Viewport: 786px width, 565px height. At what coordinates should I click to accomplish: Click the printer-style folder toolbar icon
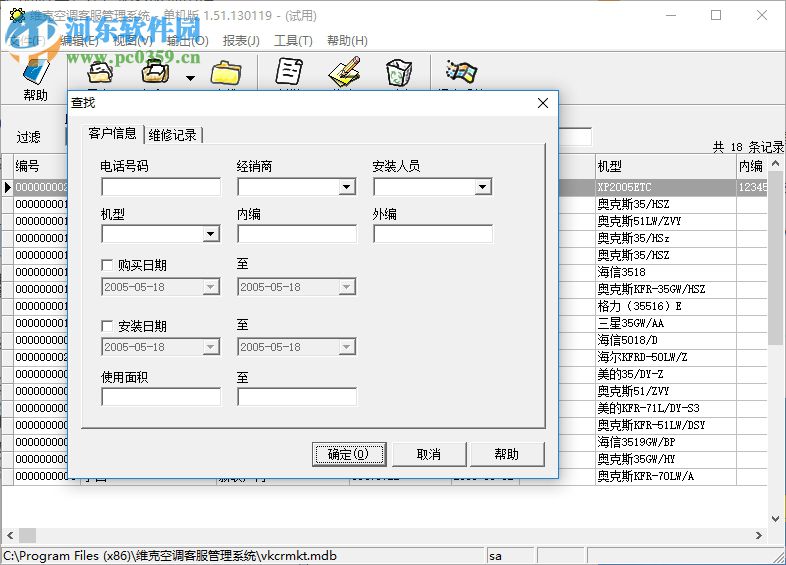155,72
